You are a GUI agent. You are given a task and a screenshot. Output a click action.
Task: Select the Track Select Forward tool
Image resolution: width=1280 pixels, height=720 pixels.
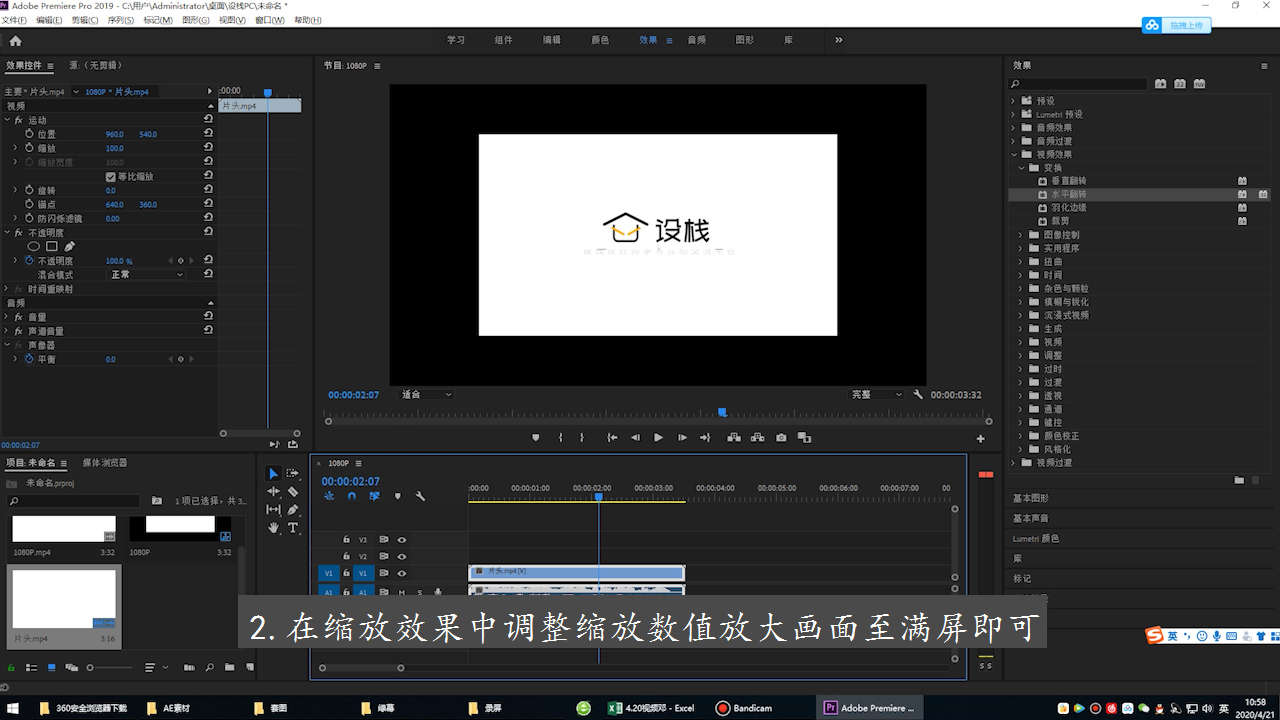point(293,473)
